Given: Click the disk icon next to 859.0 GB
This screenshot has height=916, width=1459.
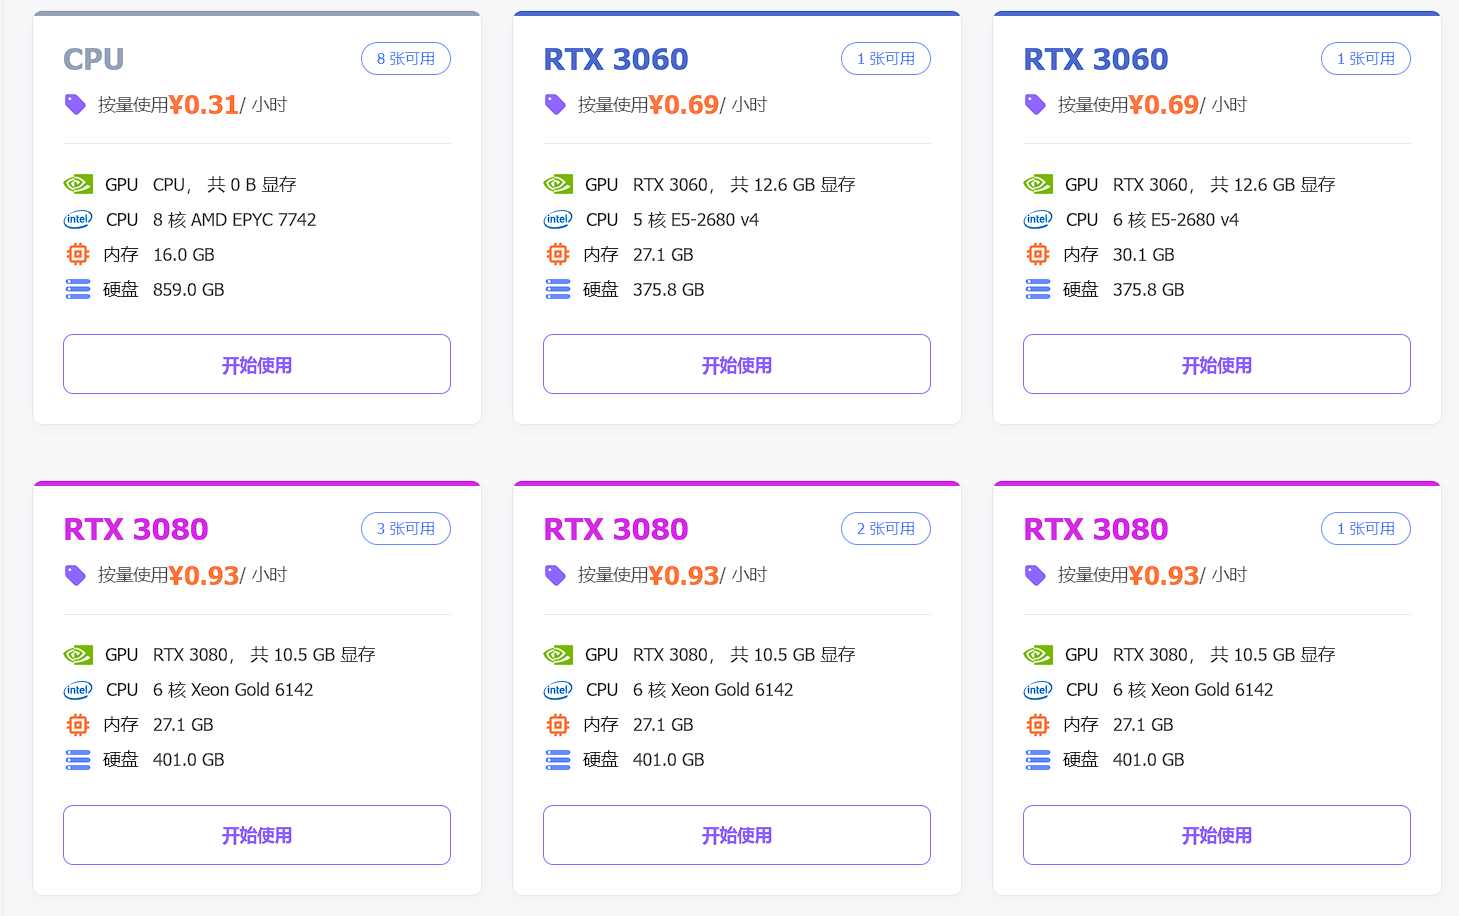Looking at the screenshot, I should (78, 289).
